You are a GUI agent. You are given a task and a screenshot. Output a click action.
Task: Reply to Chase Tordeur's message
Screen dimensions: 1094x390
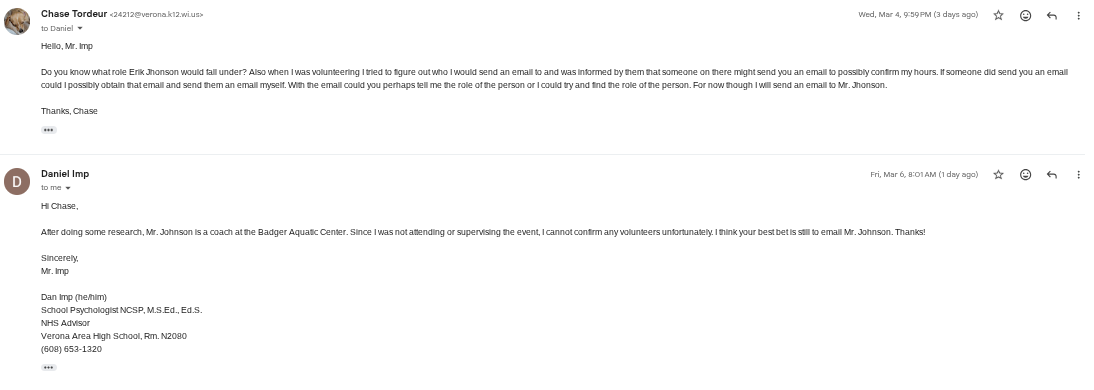1052,15
